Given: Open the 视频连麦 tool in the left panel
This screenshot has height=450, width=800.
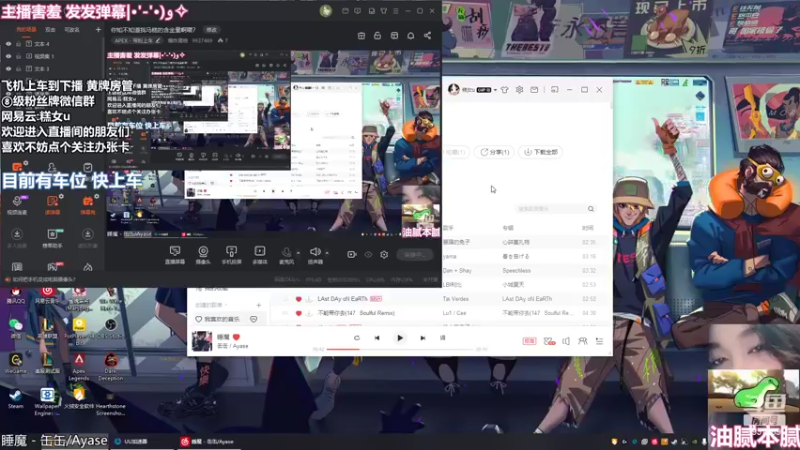Looking at the screenshot, I should coord(17,205).
